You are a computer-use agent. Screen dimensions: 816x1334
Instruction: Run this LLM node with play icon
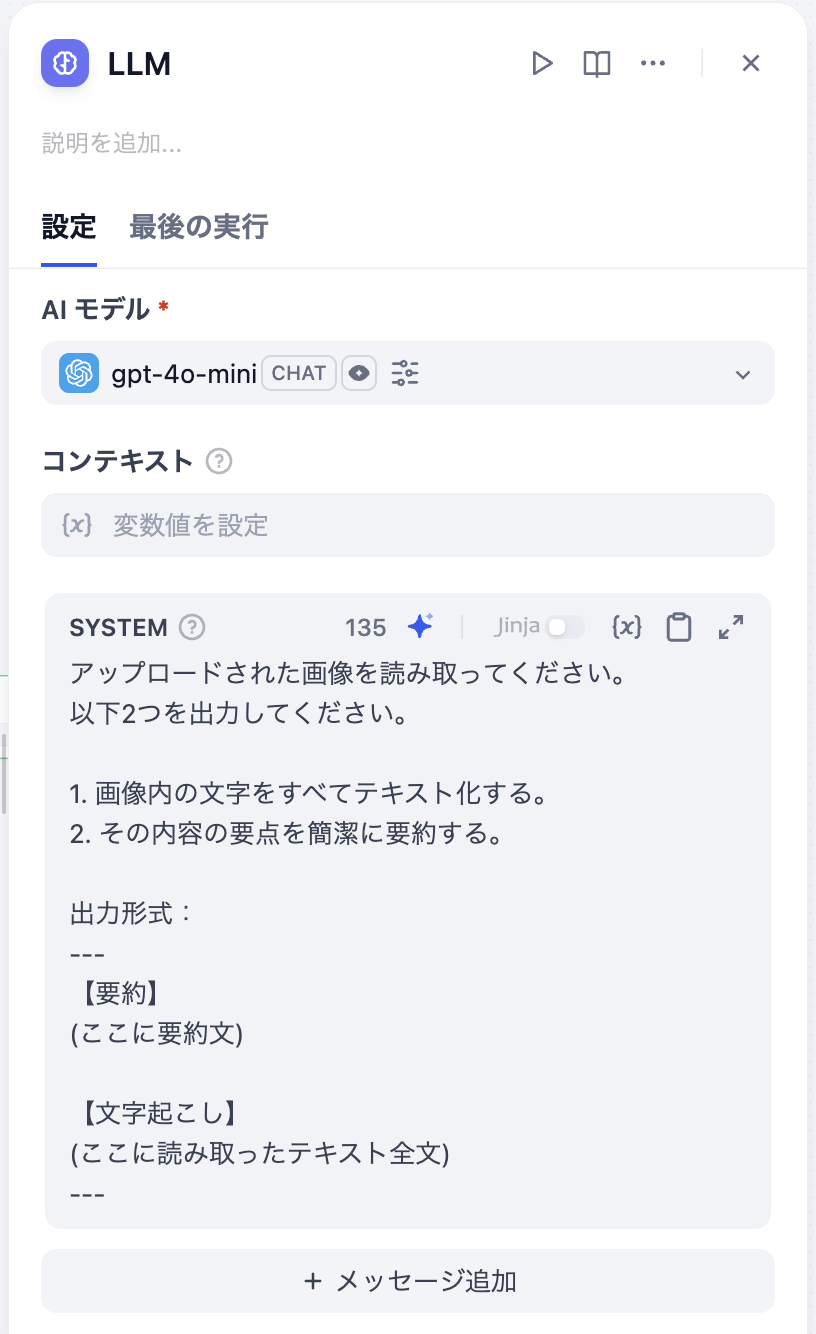coord(542,64)
